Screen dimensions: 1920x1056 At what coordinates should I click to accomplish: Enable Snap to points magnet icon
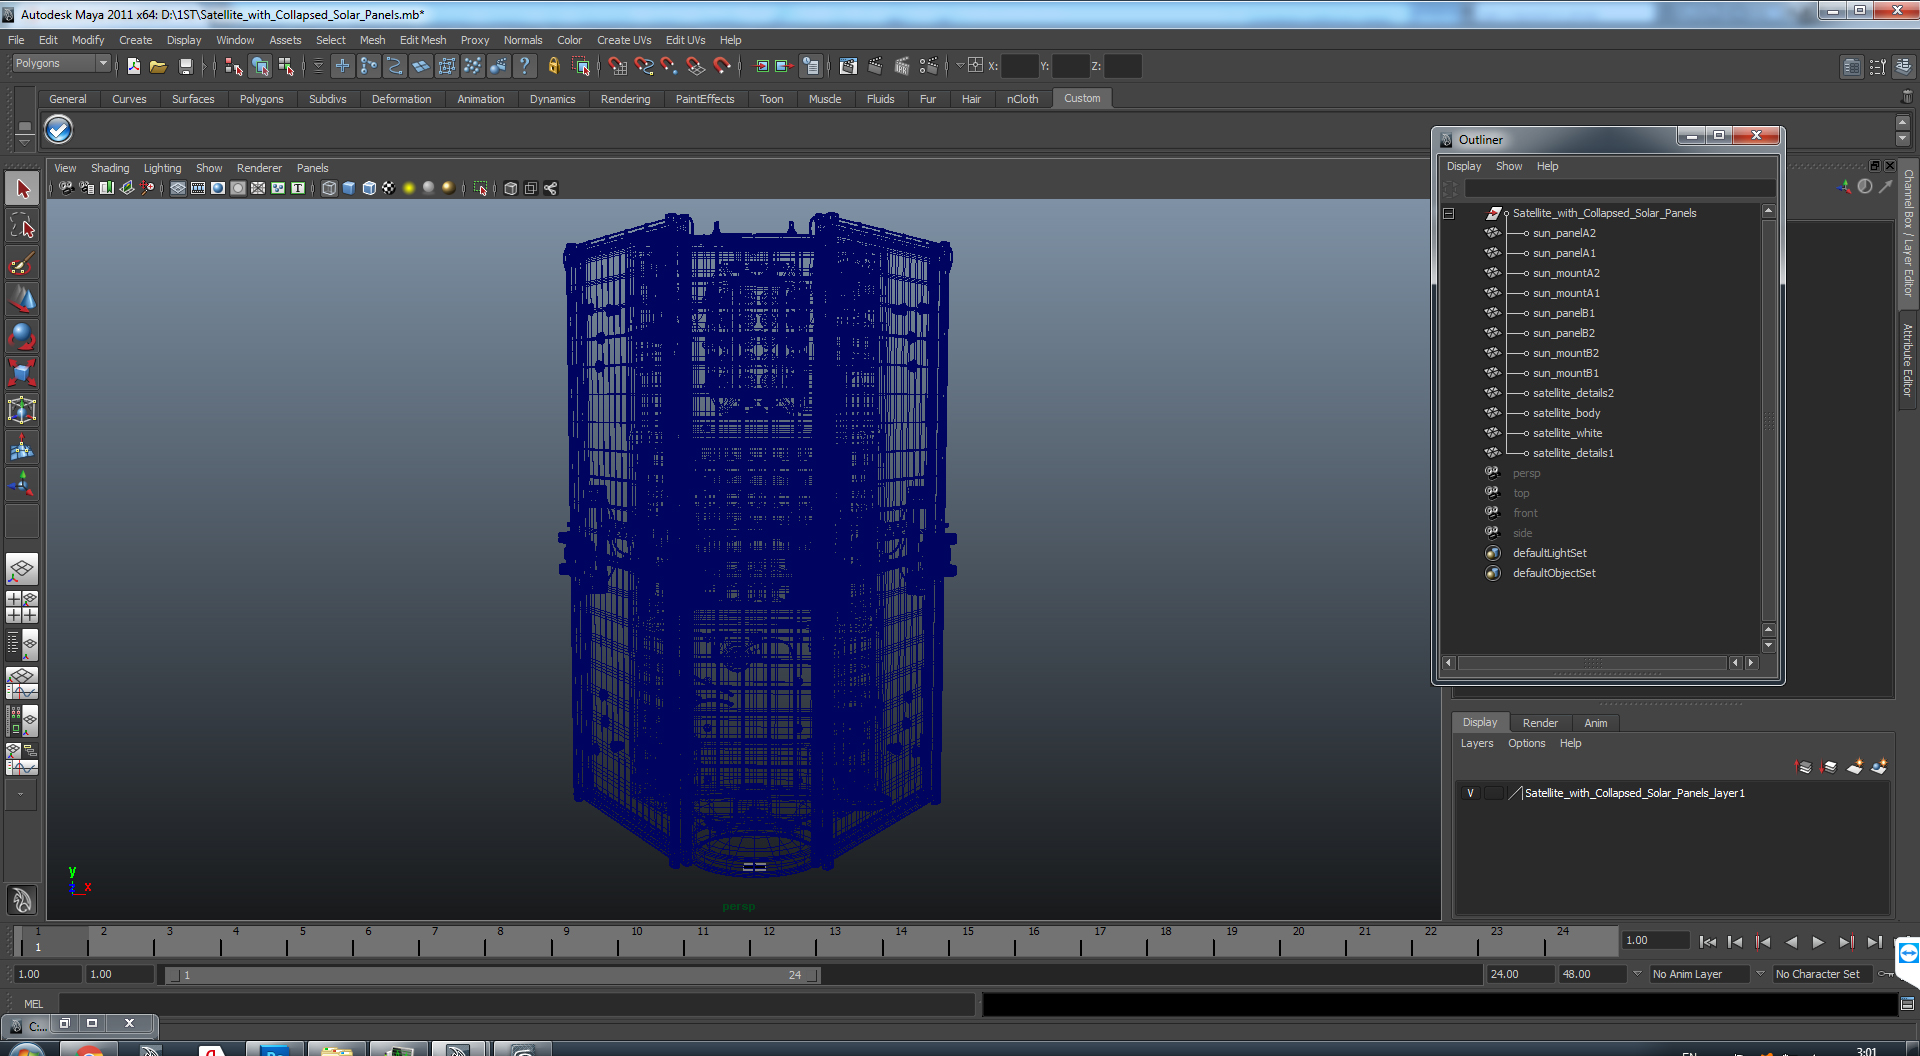[x=669, y=66]
